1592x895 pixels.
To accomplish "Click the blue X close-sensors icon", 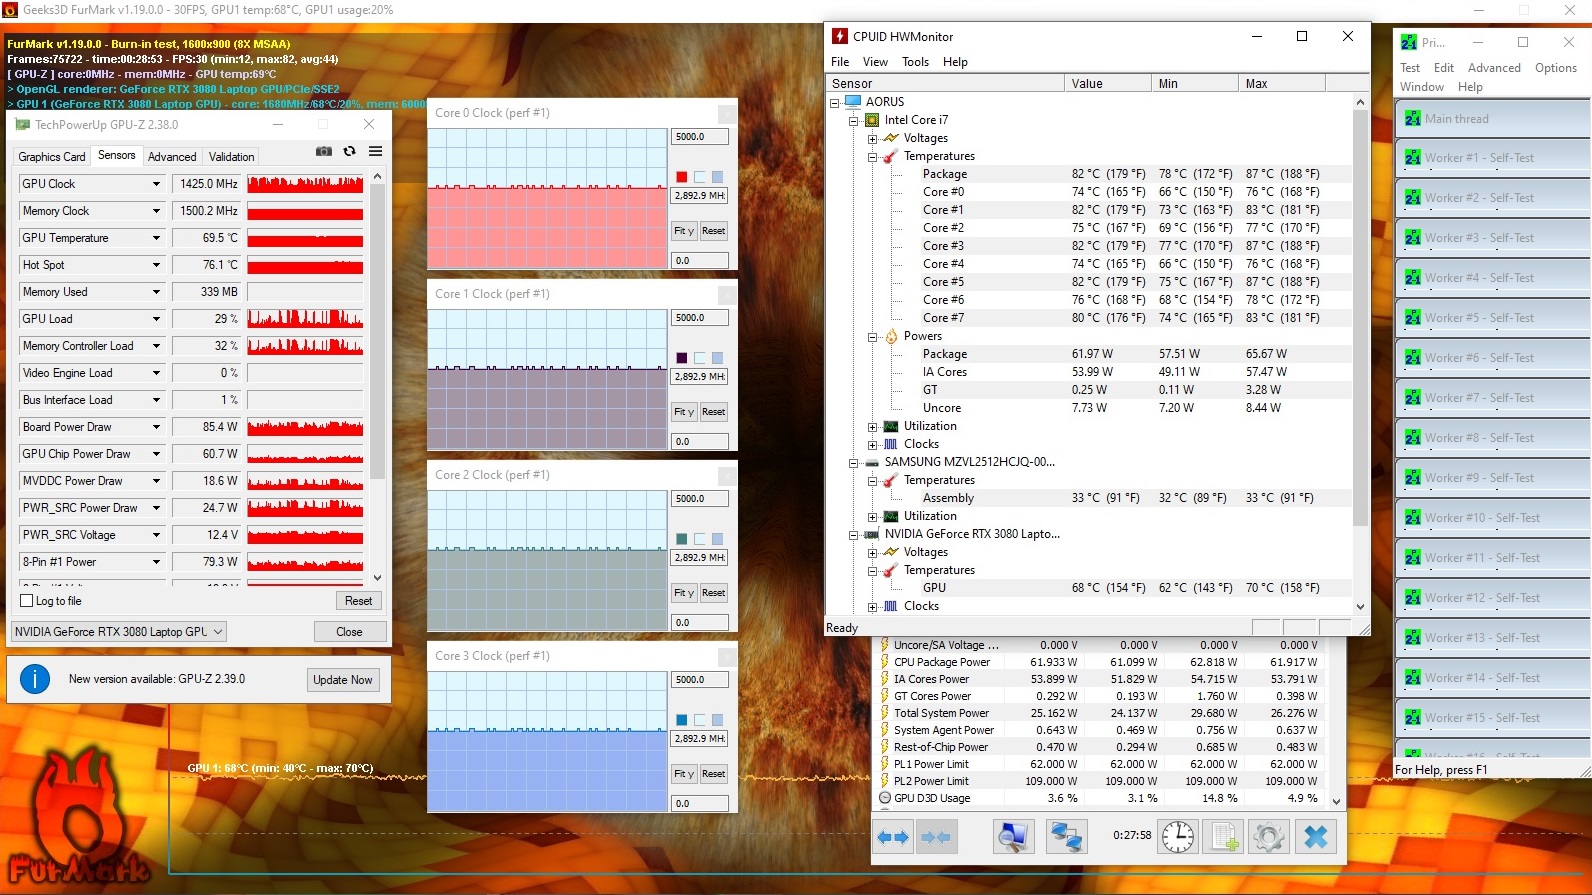I will pos(1316,837).
